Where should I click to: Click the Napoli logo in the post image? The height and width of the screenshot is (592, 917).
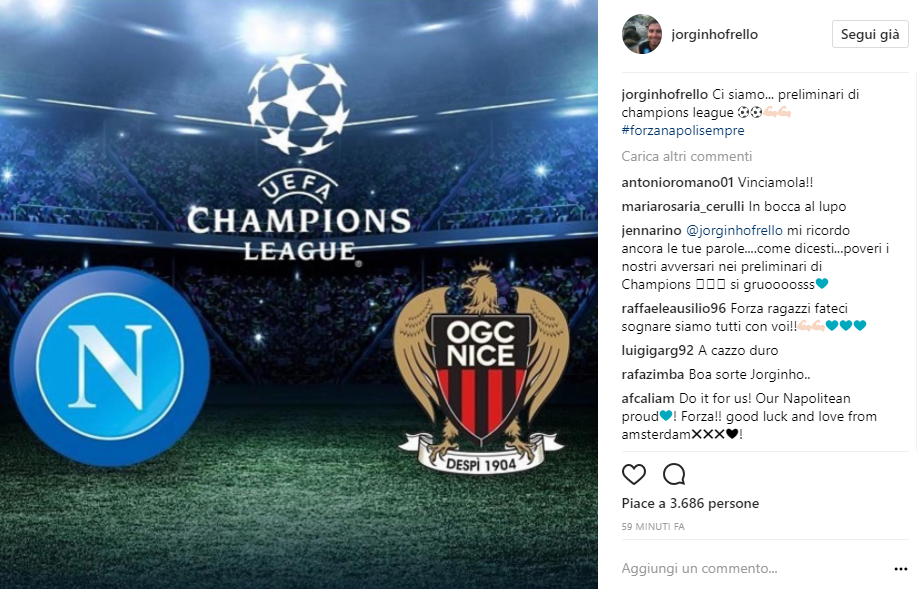pyautogui.click(x=109, y=366)
